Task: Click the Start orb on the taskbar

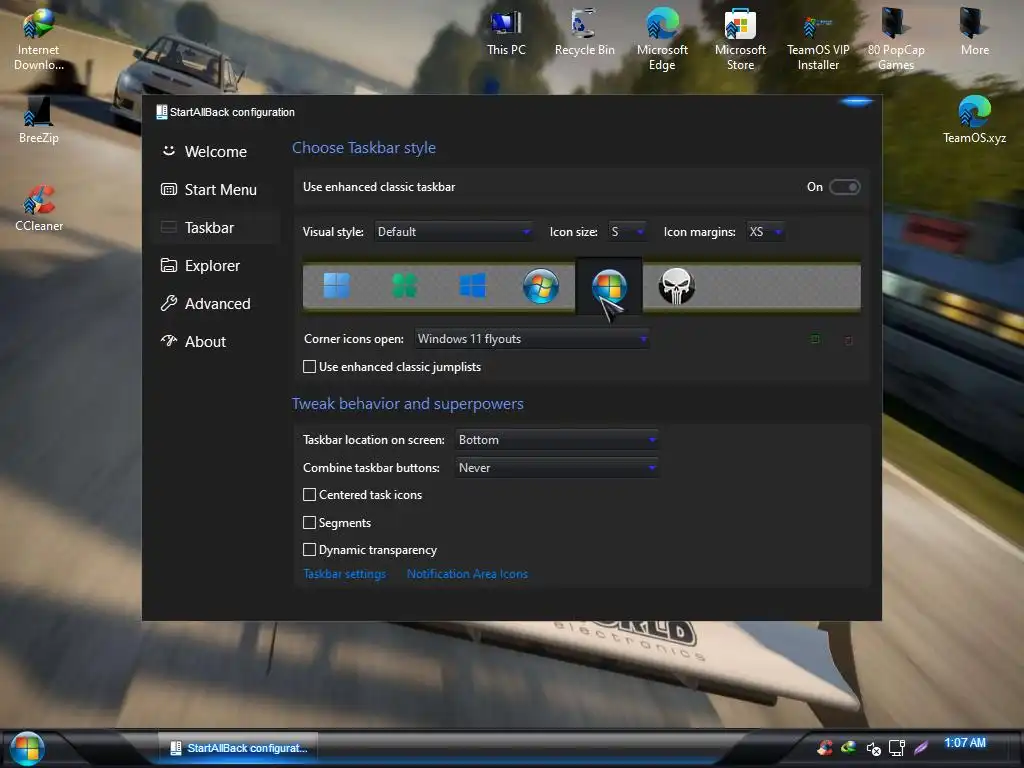Action: pyautogui.click(x=27, y=748)
